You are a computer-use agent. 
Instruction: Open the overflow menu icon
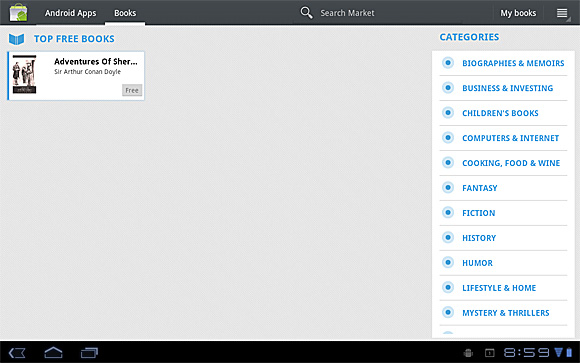pyautogui.click(x=562, y=13)
